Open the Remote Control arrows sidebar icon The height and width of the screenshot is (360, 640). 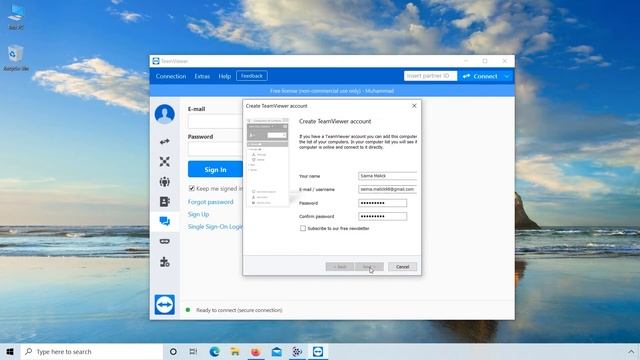[x=164, y=142]
